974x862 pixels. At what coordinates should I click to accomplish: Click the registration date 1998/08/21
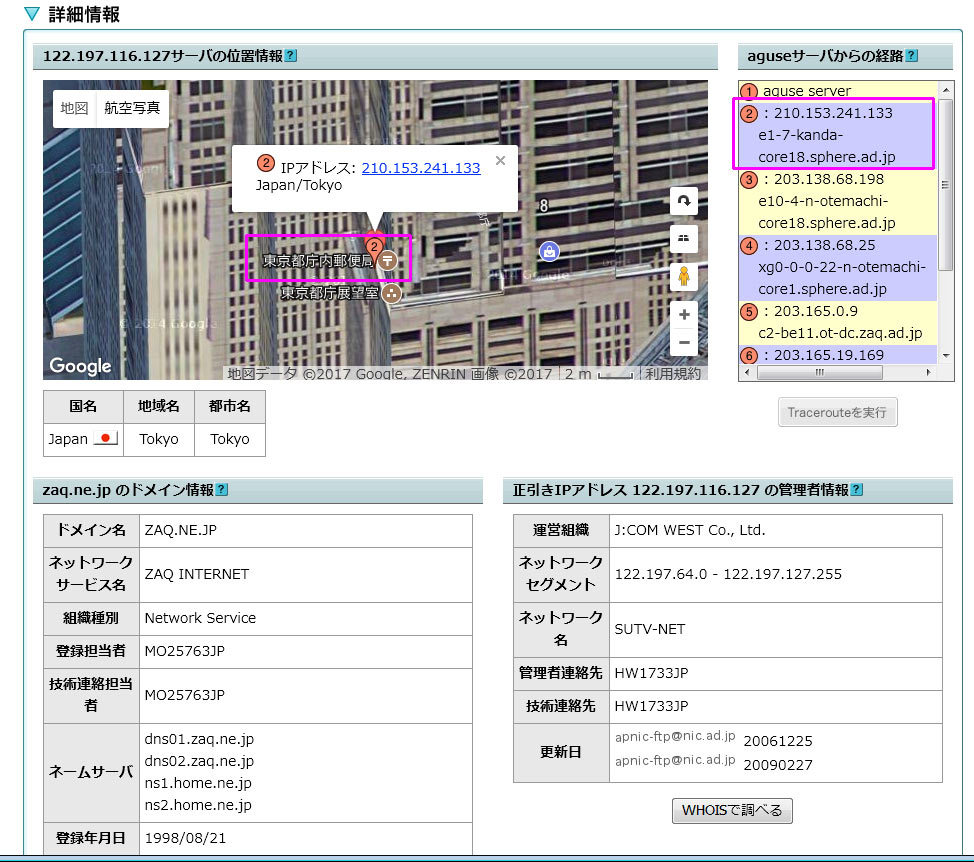[x=185, y=838]
